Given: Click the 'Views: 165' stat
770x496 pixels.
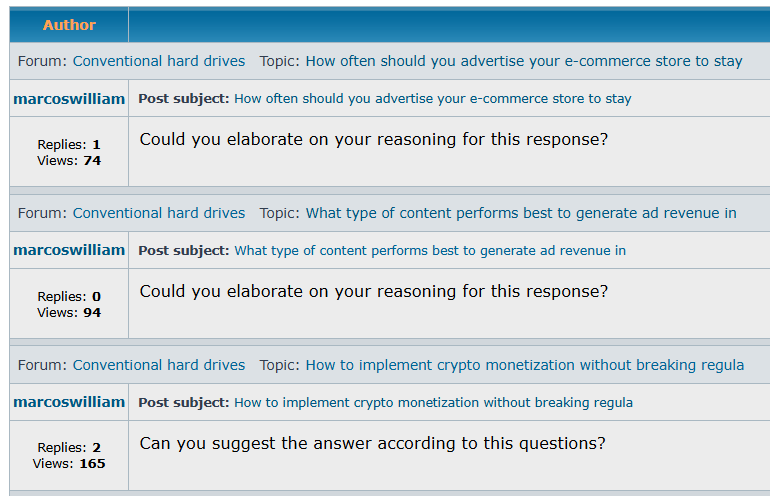Looking at the screenshot, I should tap(69, 464).
